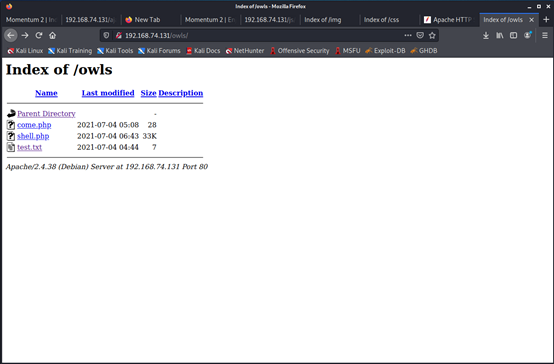Click the forward navigation arrow

pos(25,35)
